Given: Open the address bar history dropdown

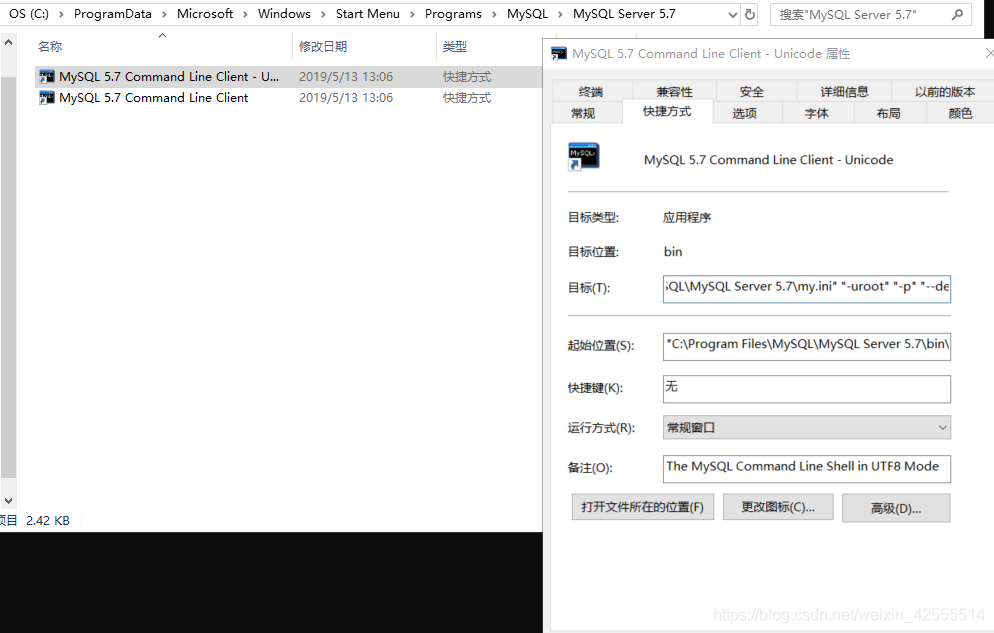Looking at the screenshot, I should click(x=733, y=14).
